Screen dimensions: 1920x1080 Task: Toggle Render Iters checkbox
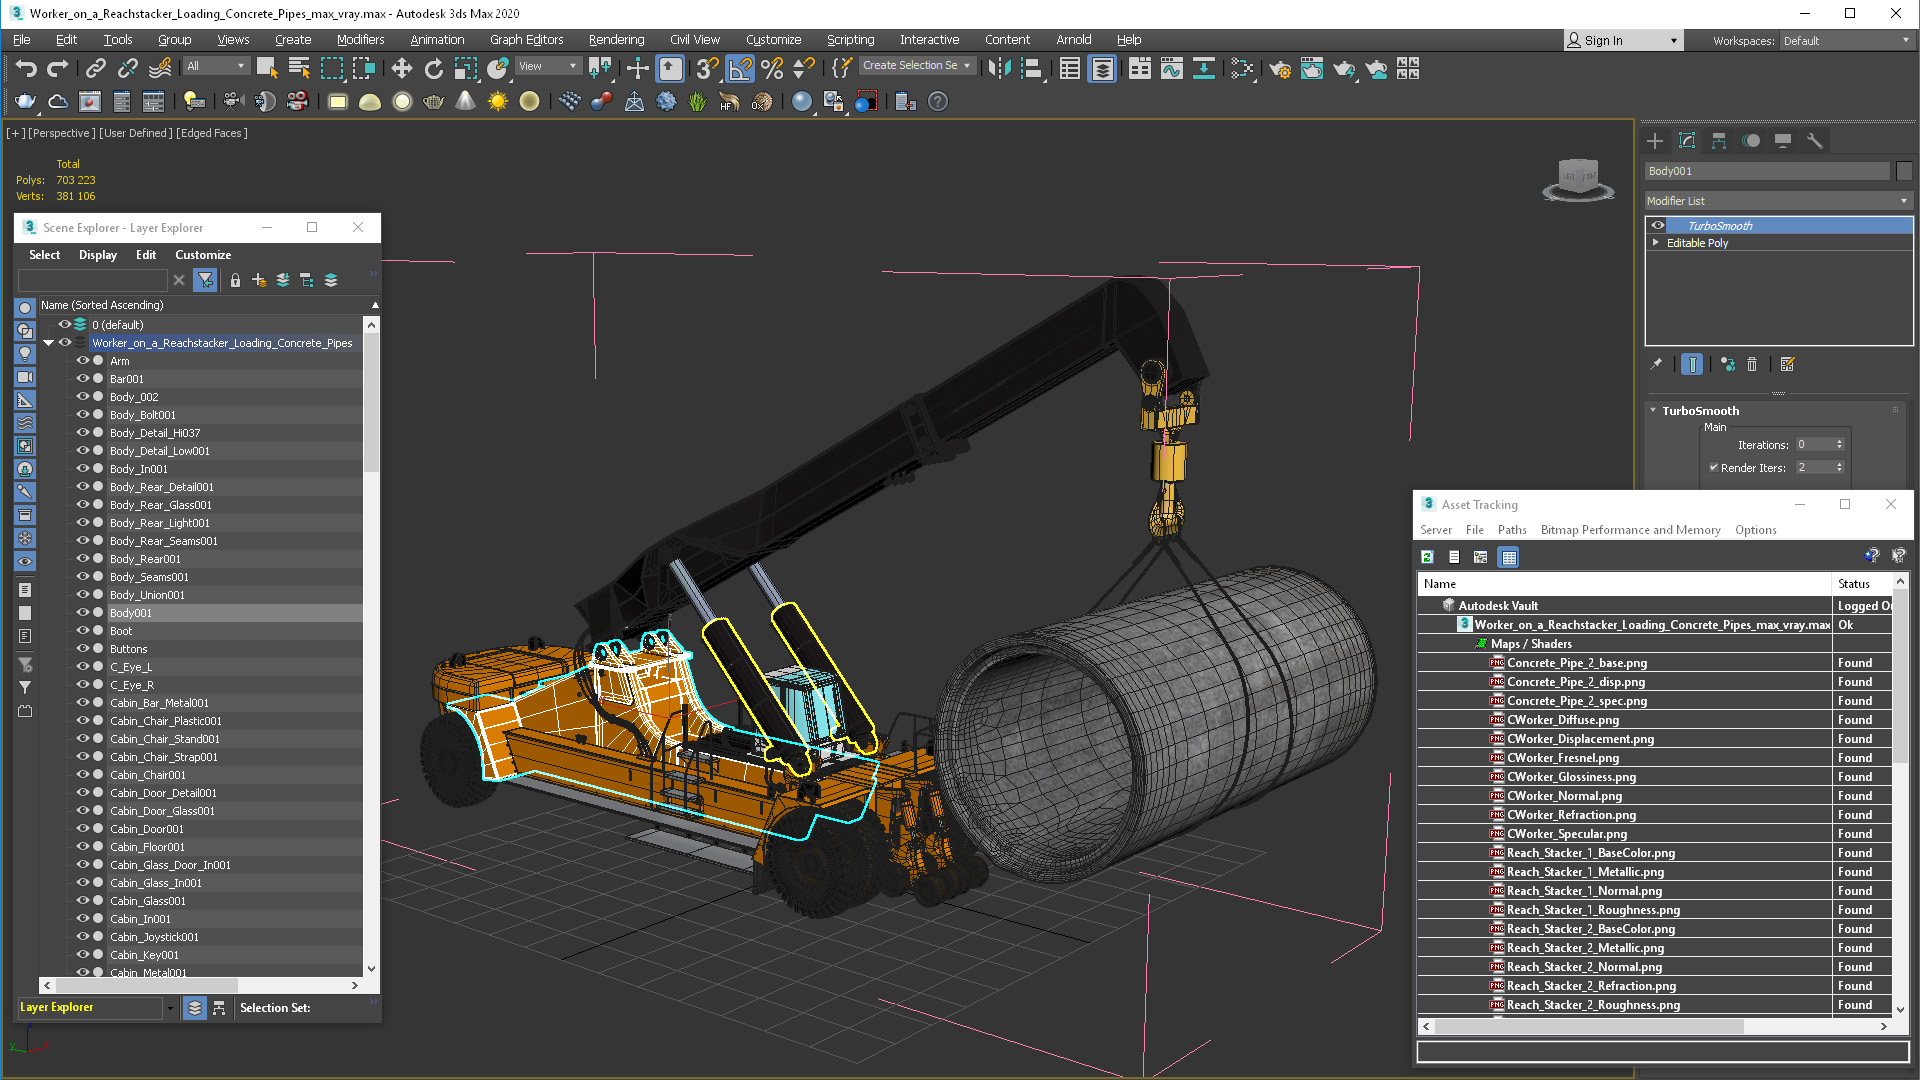coord(1714,467)
